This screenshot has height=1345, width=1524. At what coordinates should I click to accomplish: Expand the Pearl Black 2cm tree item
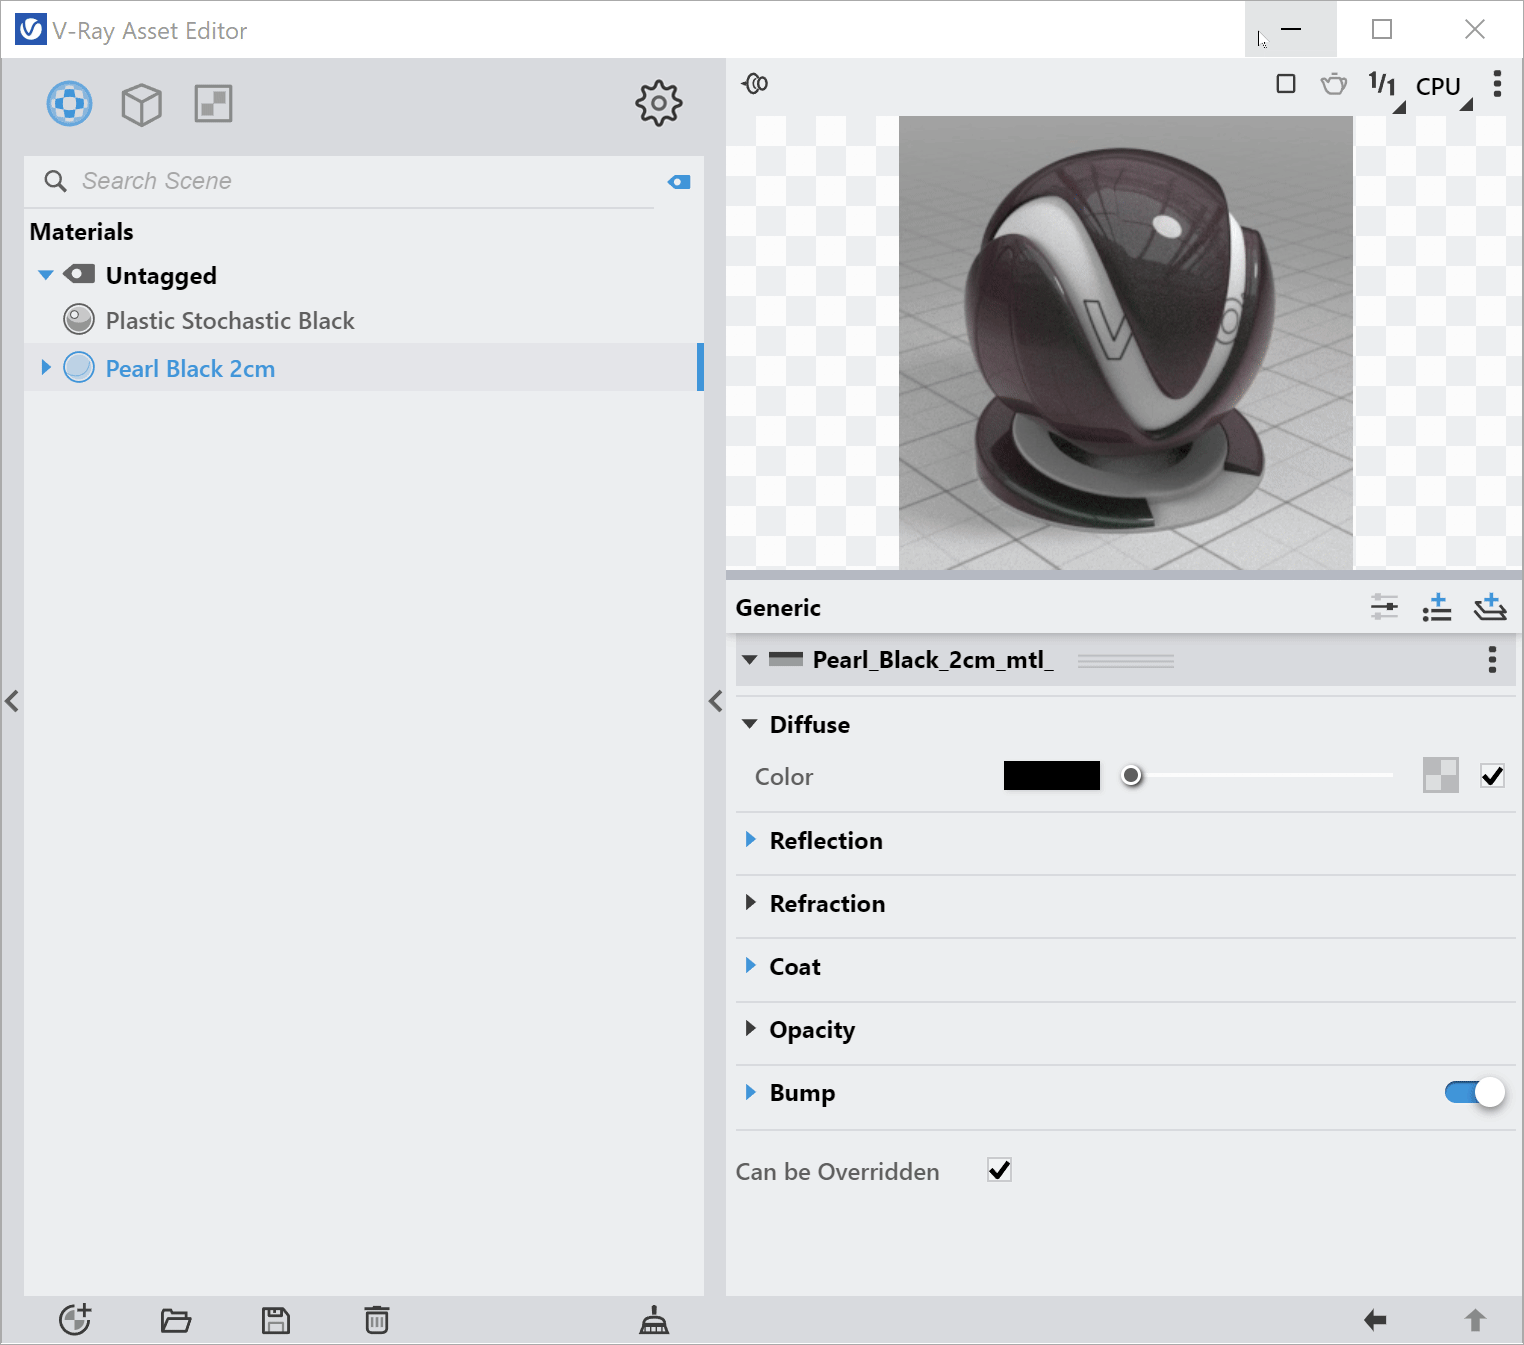pyautogui.click(x=45, y=368)
